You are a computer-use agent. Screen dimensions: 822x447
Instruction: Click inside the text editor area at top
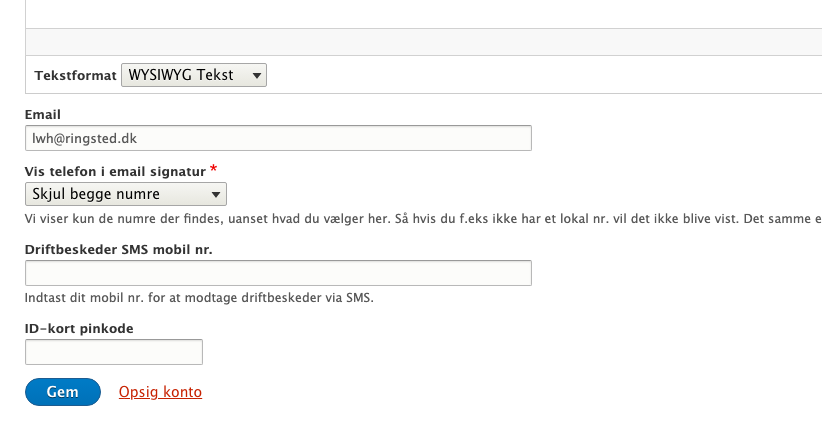(420, 12)
